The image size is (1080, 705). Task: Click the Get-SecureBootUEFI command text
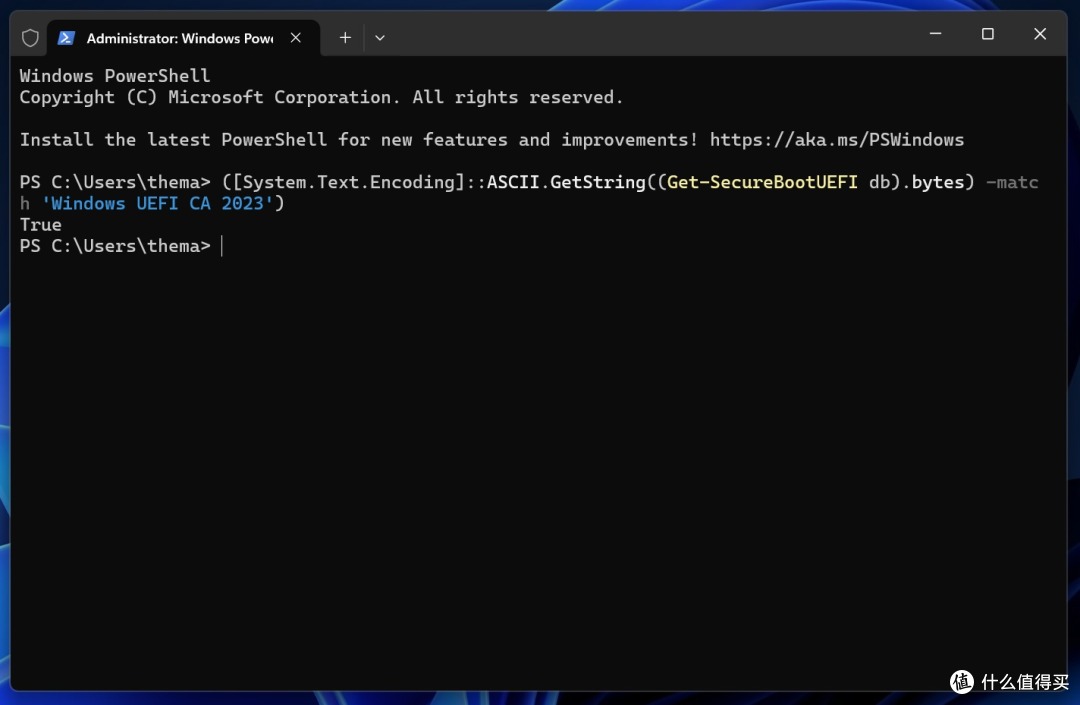pos(762,182)
